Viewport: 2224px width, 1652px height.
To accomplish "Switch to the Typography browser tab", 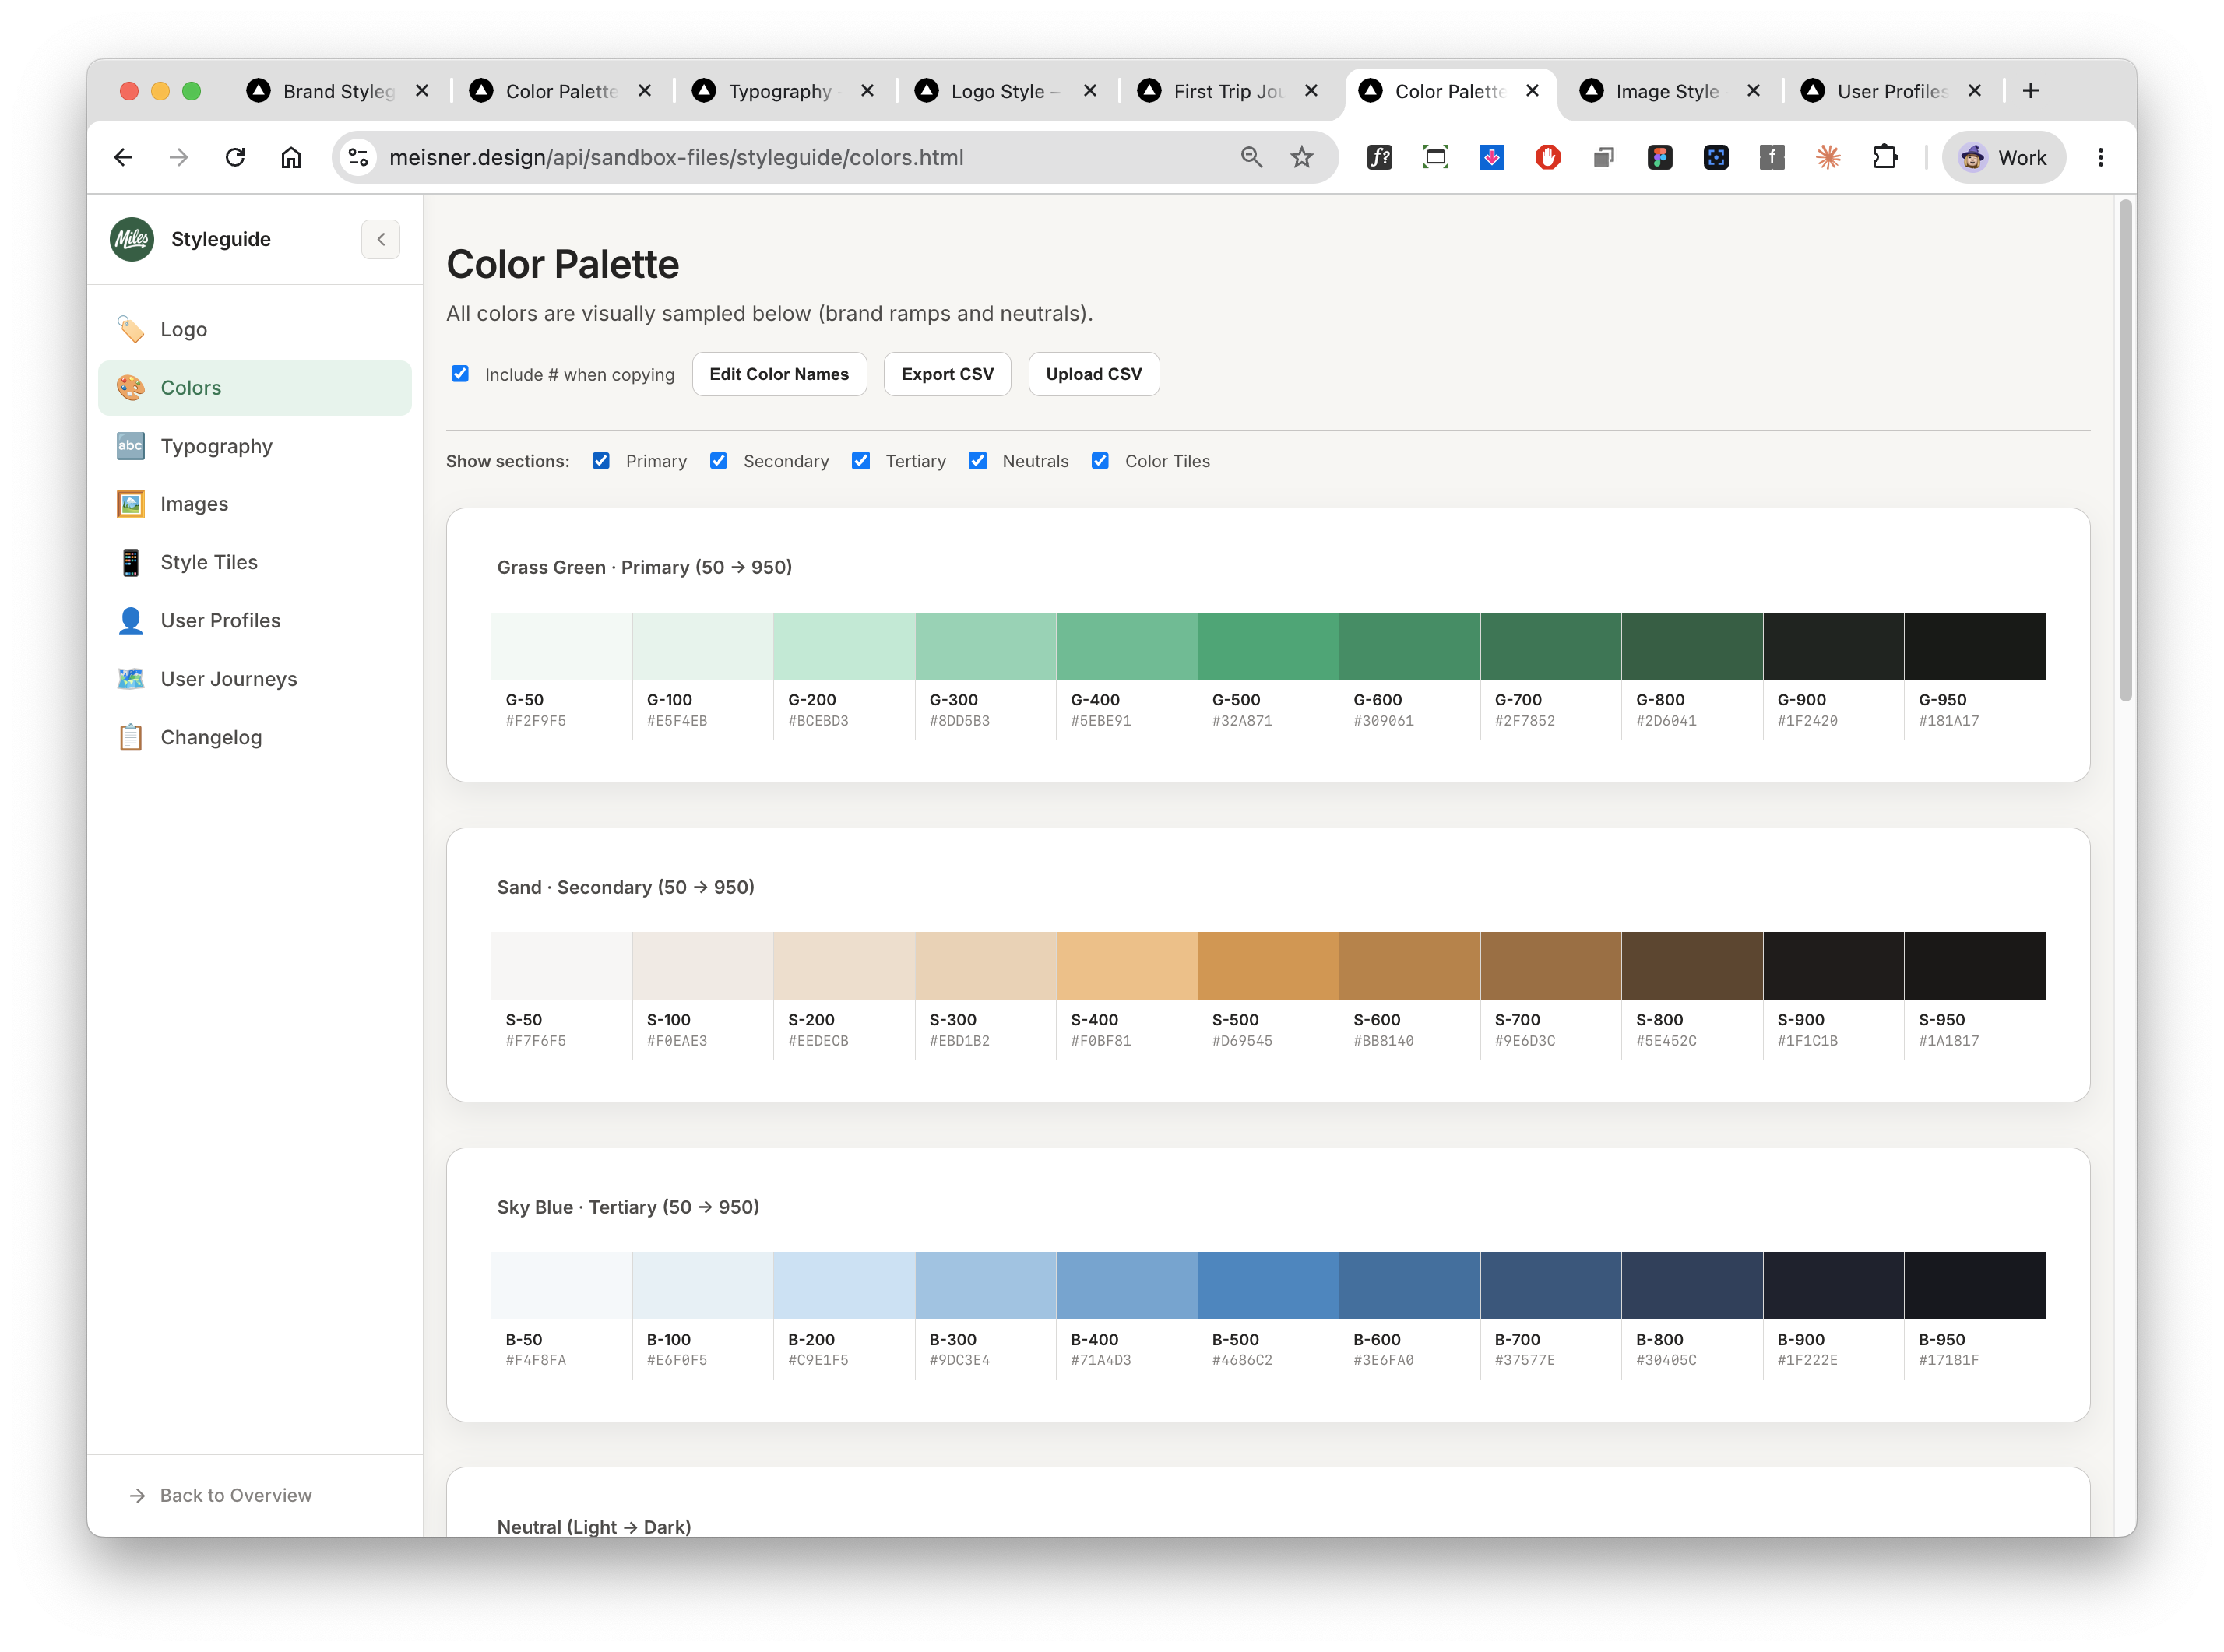I will coord(782,91).
